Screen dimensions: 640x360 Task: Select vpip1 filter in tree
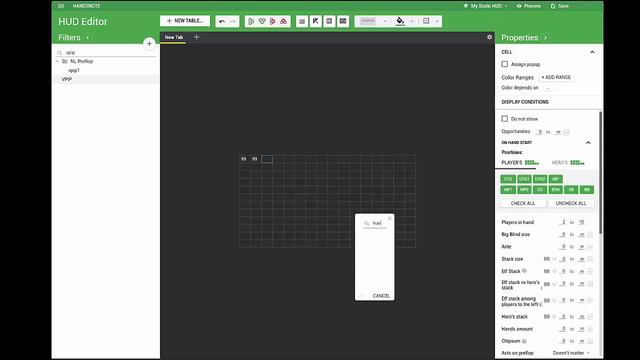74,70
